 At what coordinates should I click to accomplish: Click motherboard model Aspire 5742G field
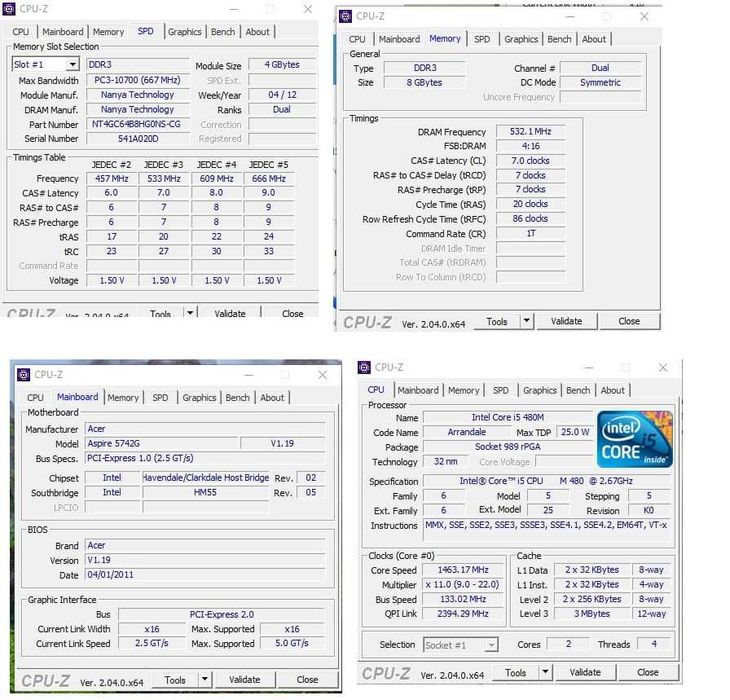[162, 444]
